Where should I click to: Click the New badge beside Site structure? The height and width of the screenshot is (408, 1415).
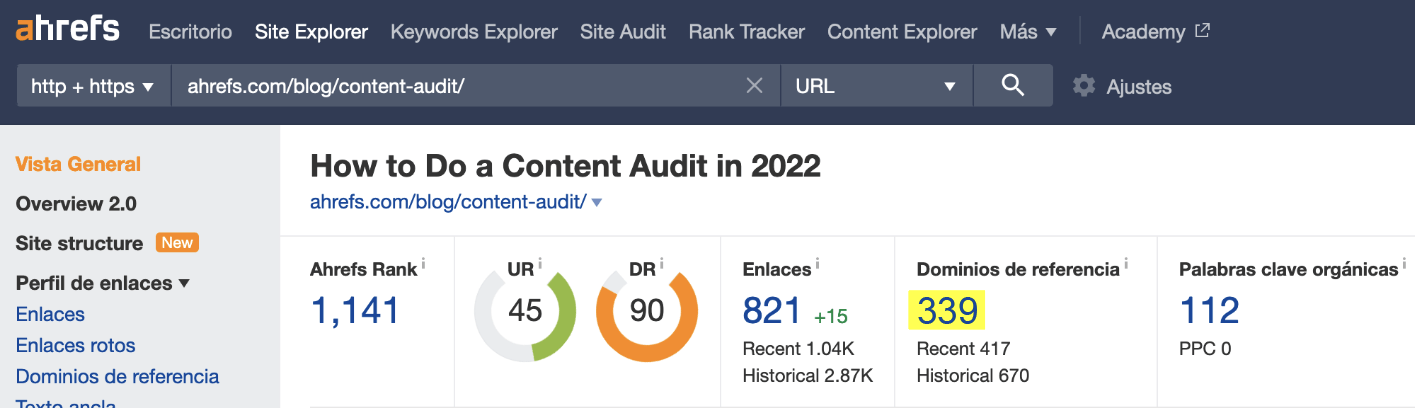[177, 243]
